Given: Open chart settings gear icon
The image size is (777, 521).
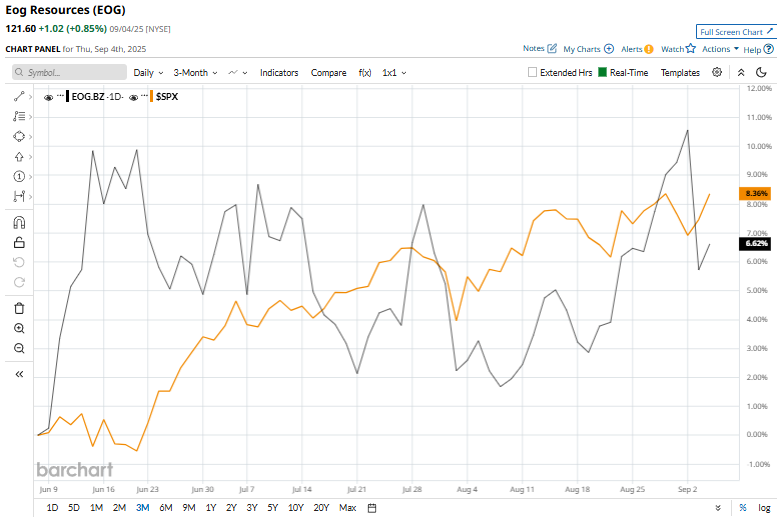Looking at the screenshot, I should [717, 72].
